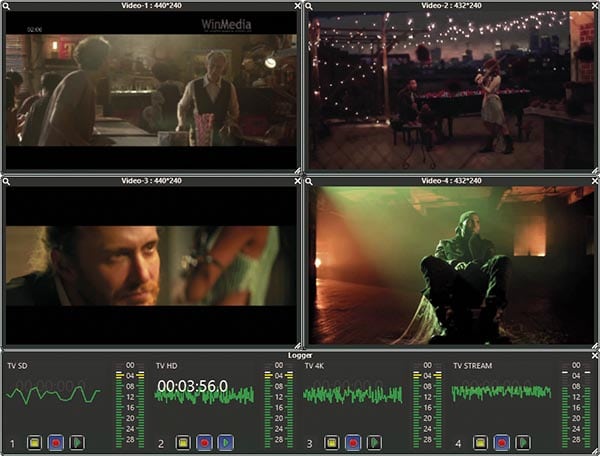Image resolution: width=600 pixels, height=456 pixels.
Task: Record logger channel 3 TV 4K
Action: pos(353,443)
